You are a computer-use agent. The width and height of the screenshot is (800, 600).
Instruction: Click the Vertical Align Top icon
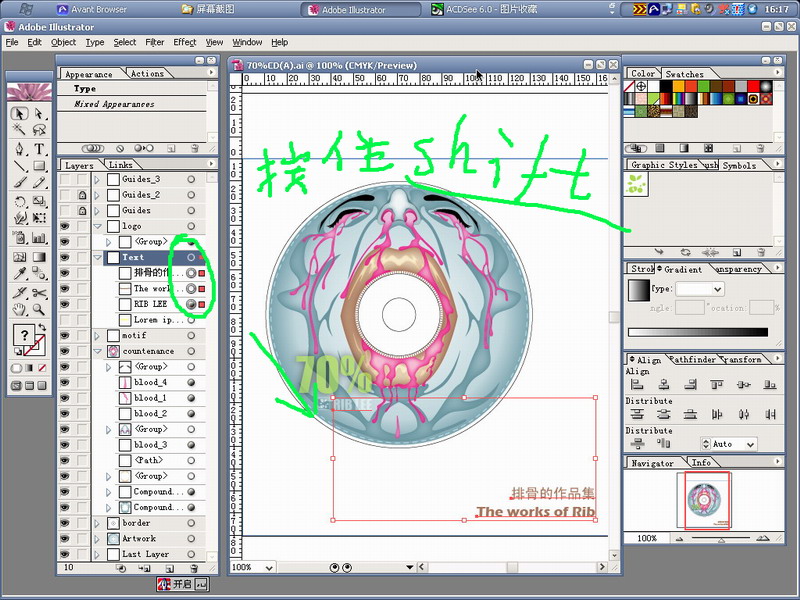point(717,385)
